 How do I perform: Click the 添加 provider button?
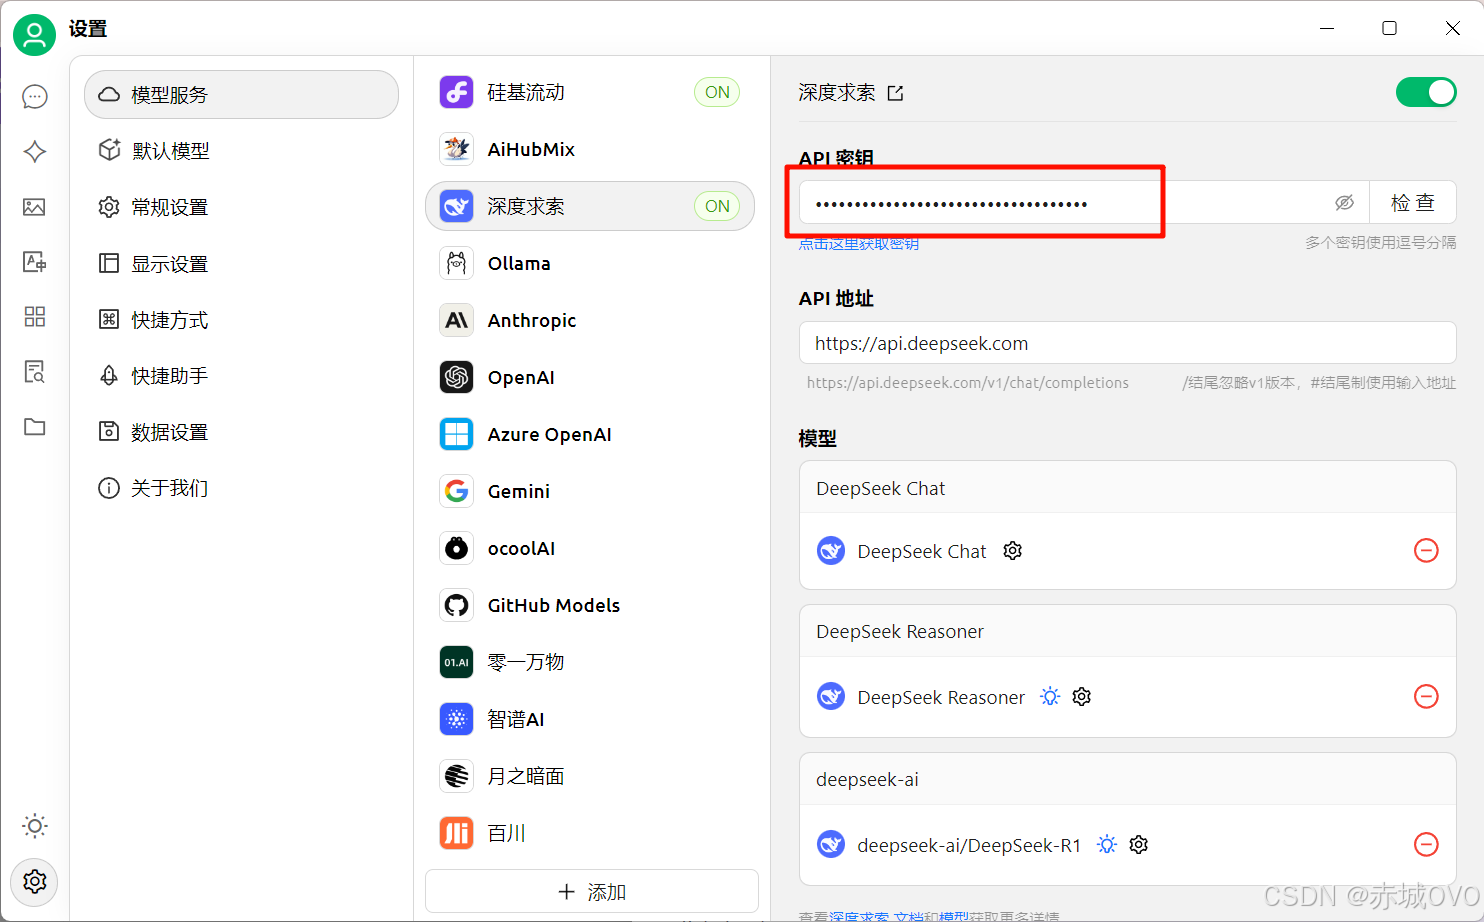pyautogui.click(x=592, y=892)
